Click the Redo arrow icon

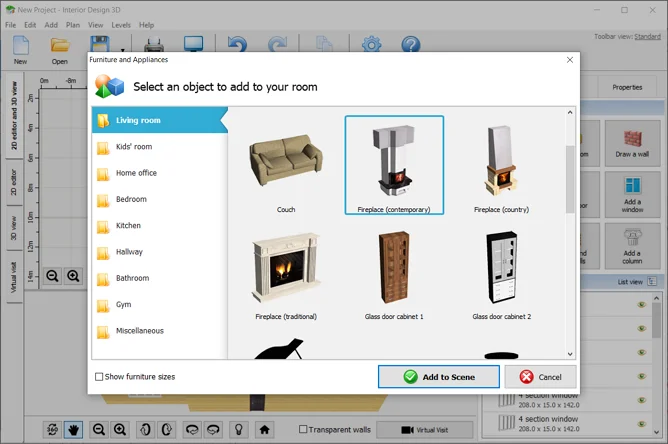(x=277, y=44)
